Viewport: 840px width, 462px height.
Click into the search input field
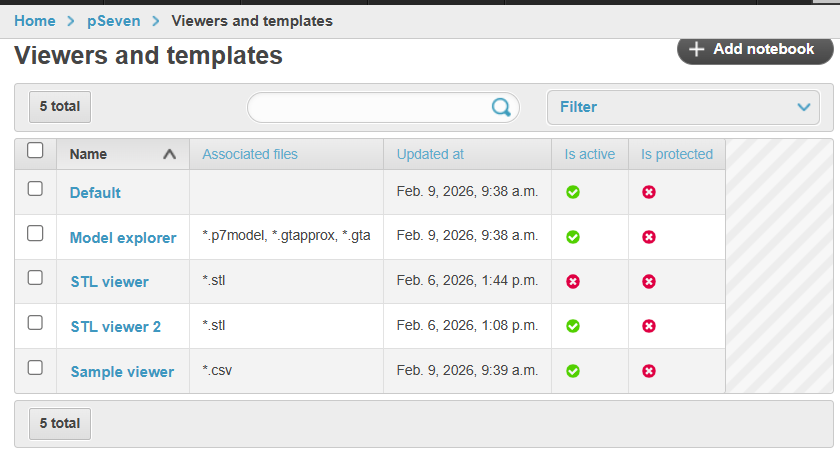(370, 108)
